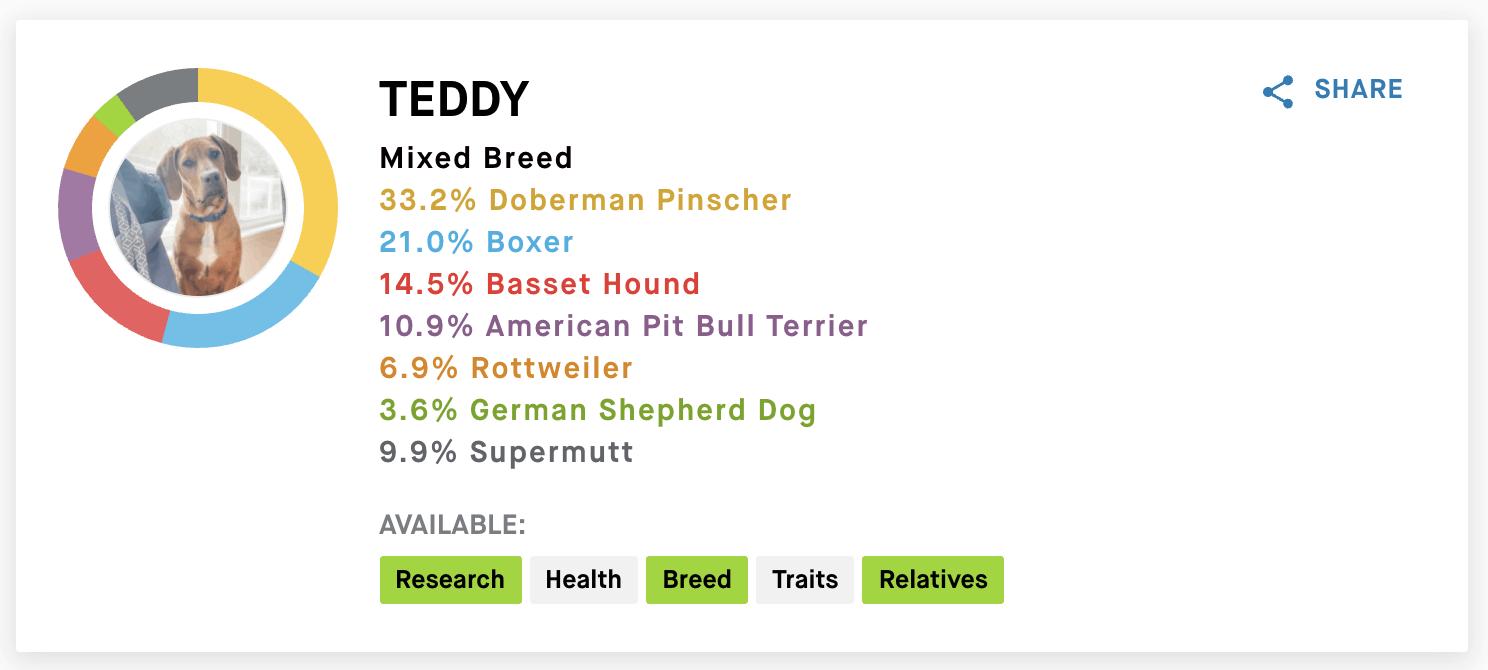Click the SHARE link text

[x=1358, y=90]
